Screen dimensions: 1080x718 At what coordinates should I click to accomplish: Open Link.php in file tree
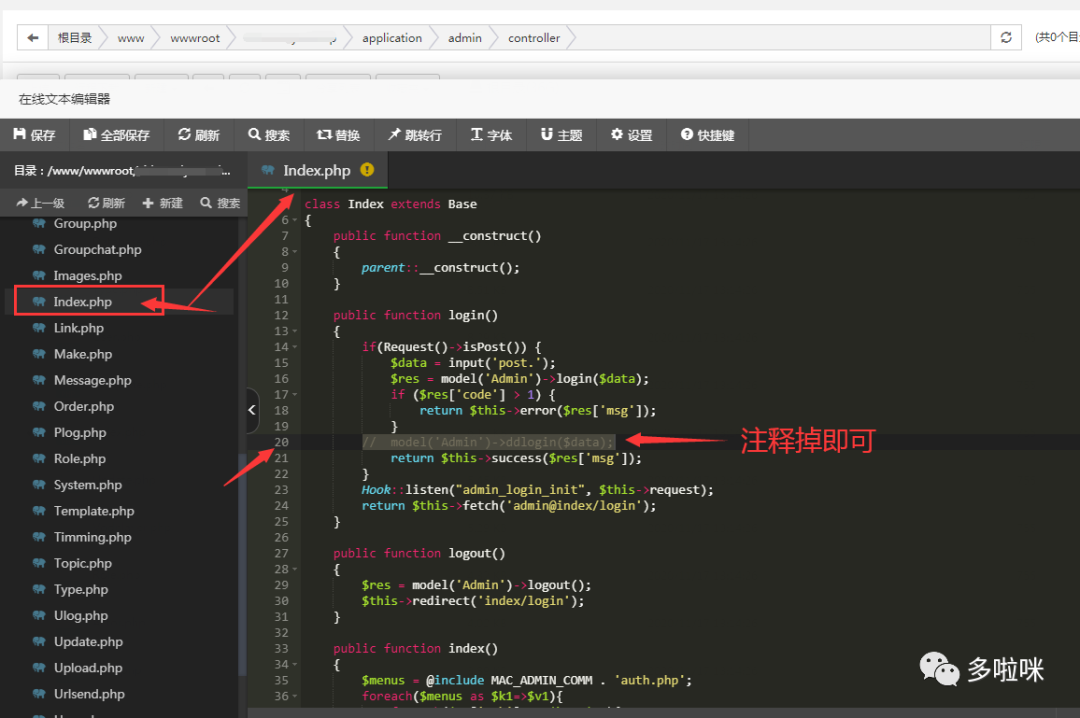tap(79, 328)
